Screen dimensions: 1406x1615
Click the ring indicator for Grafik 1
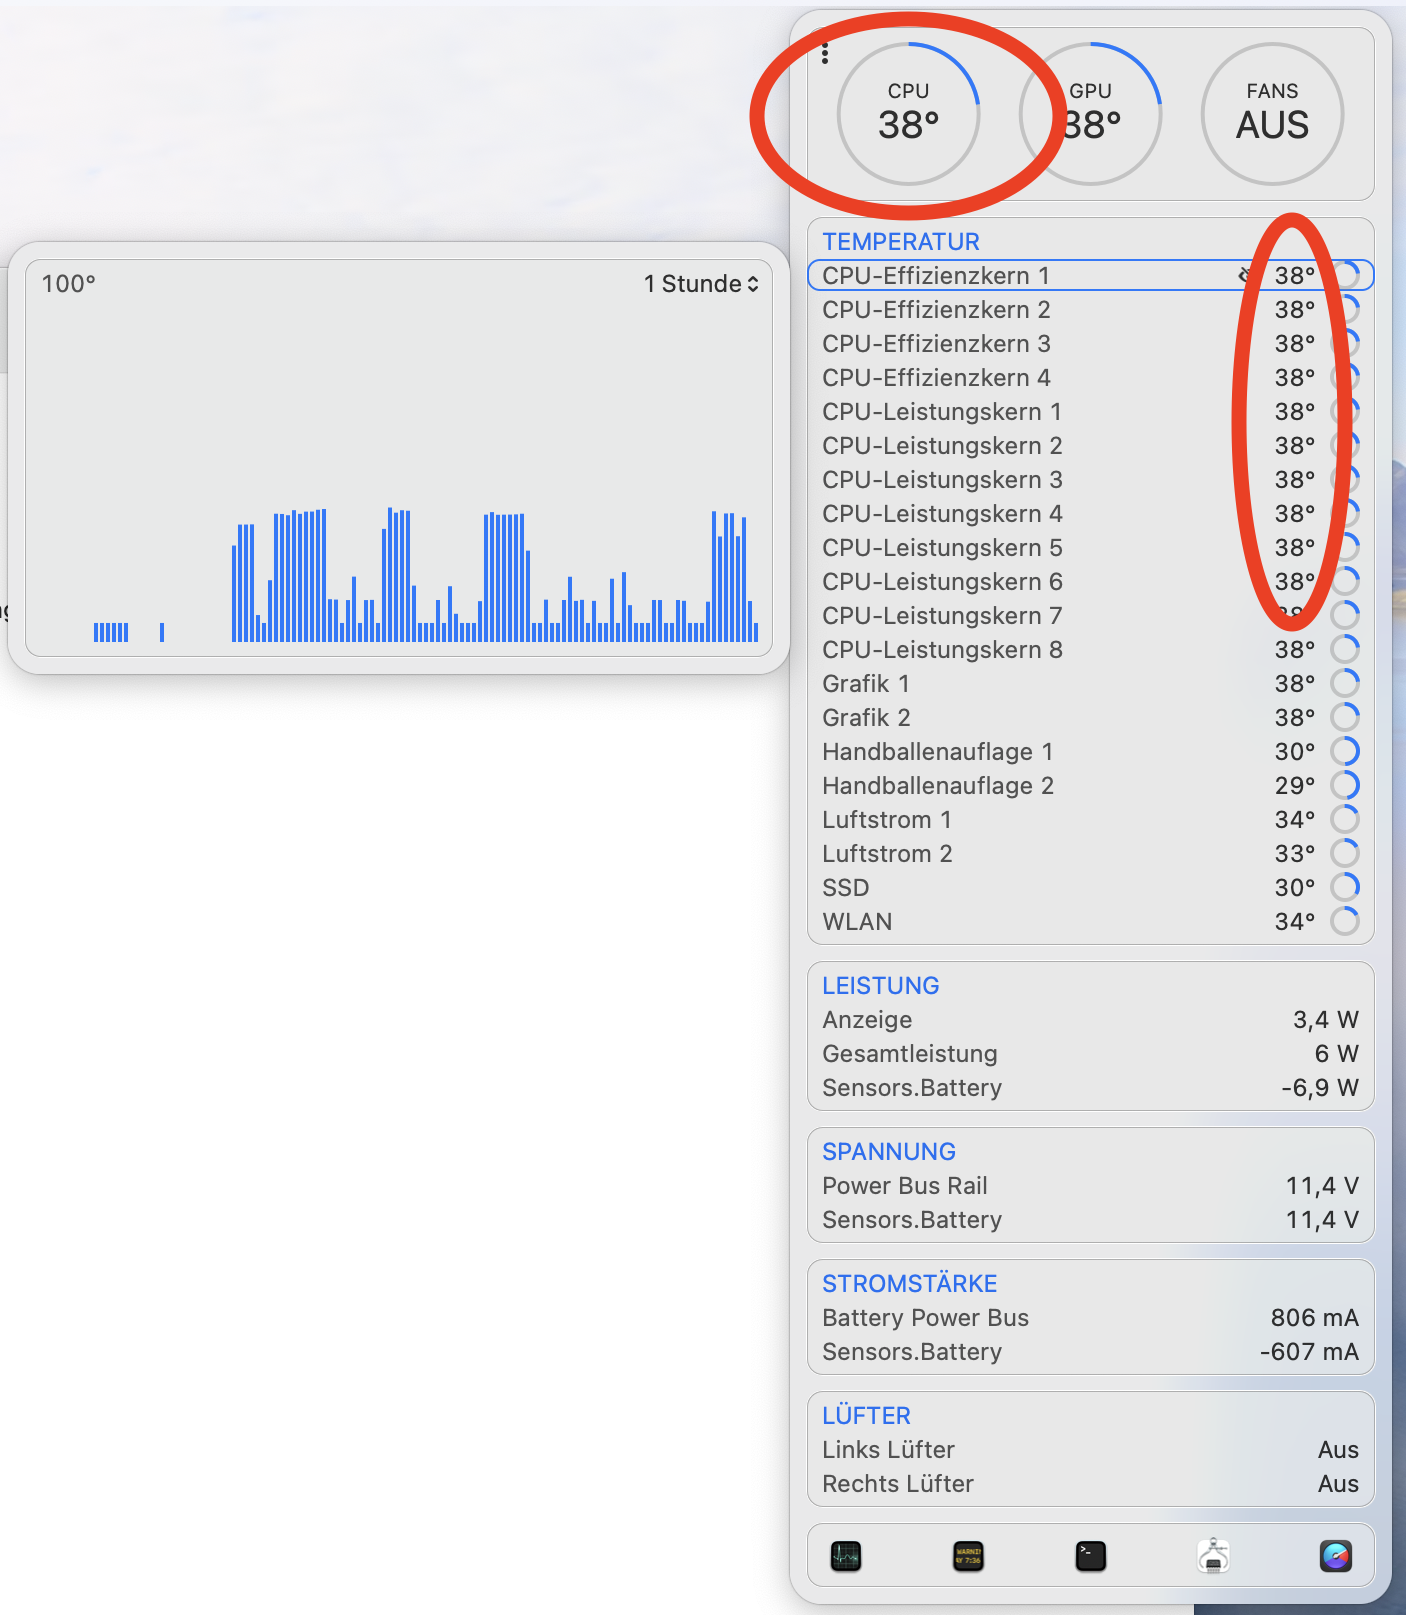coord(1345,683)
